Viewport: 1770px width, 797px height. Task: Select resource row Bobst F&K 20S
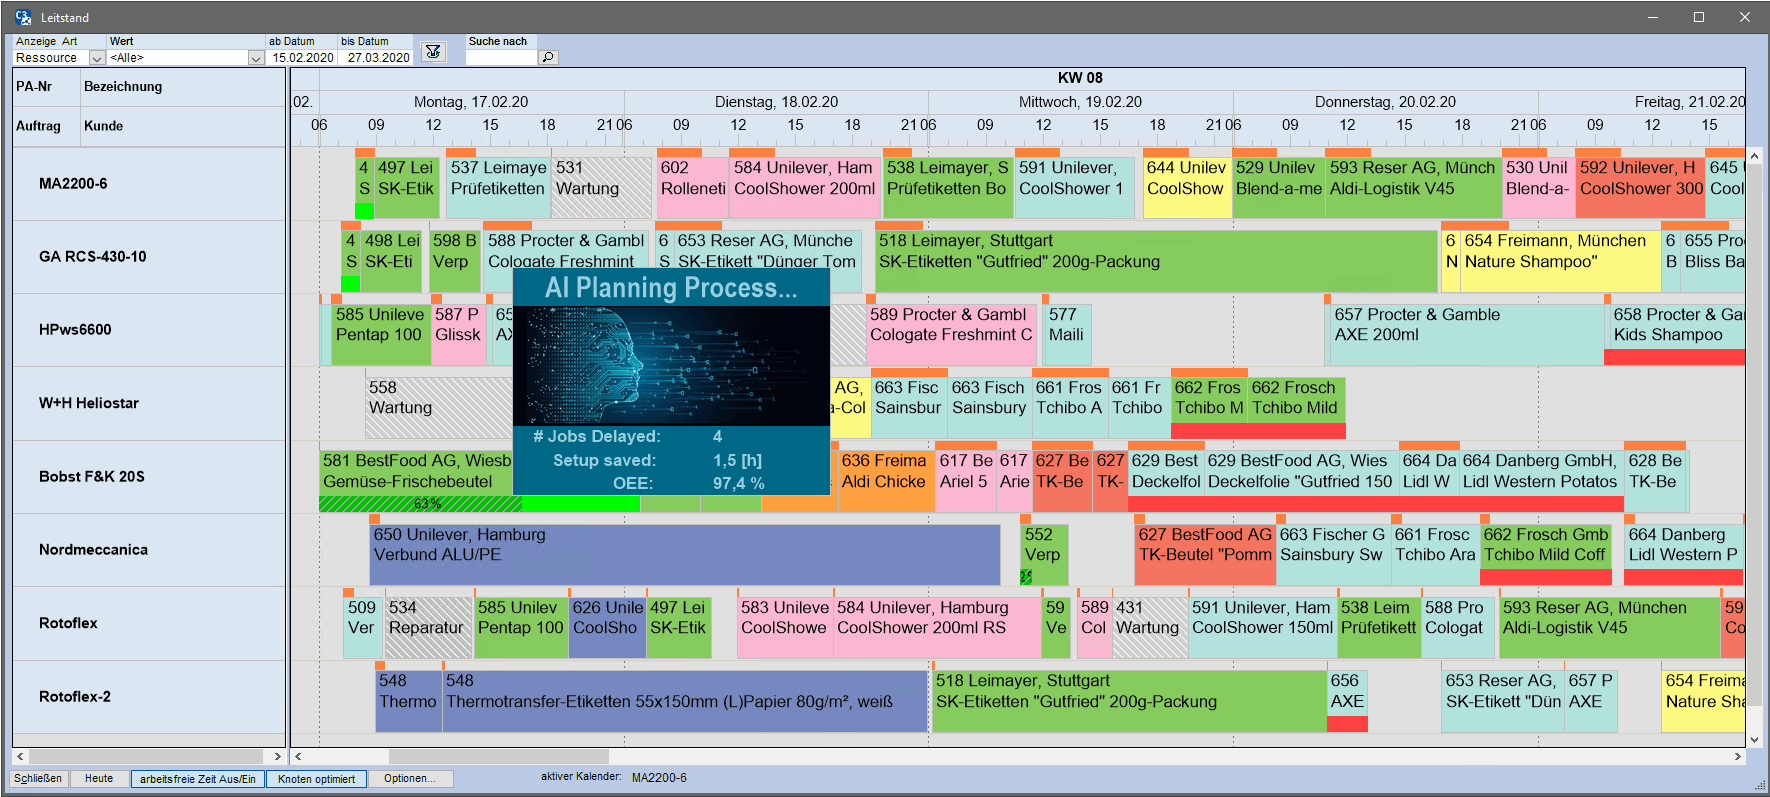[149, 477]
